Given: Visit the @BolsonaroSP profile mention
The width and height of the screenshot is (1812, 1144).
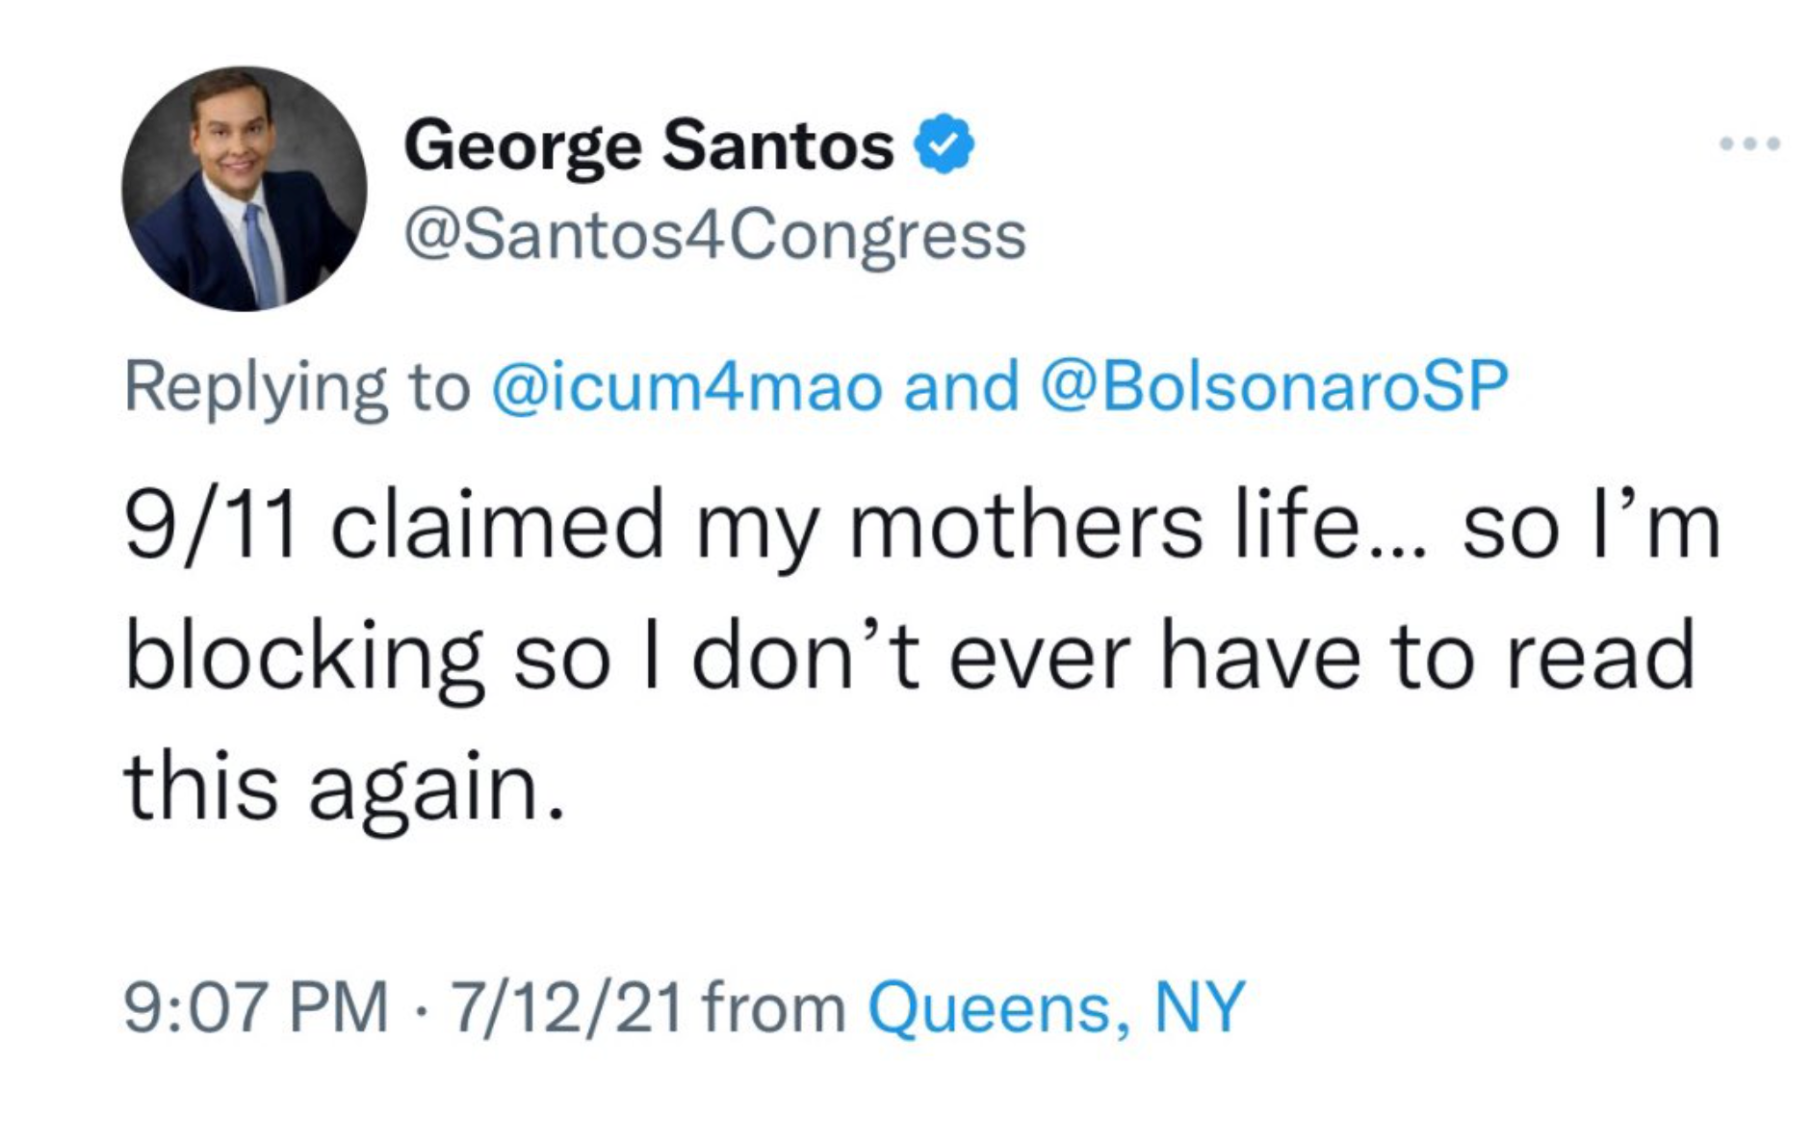Looking at the screenshot, I should pyautogui.click(x=1274, y=387).
